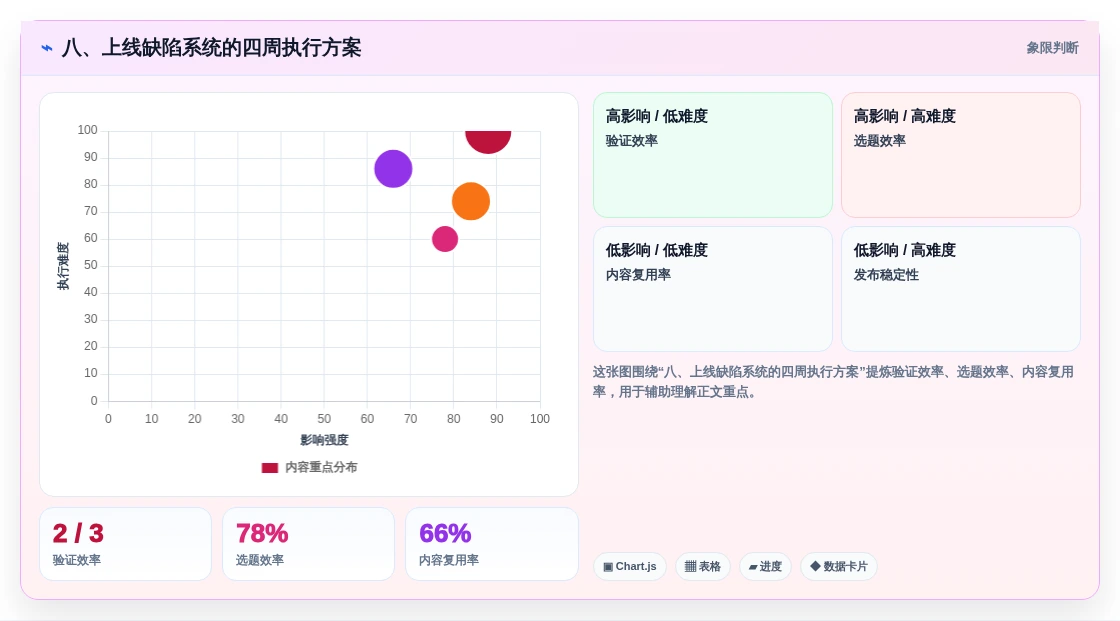The width and height of the screenshot is (1120, 621).
Task: Open the 高影响 / 高难度 quadrant card
Action: tap(961, 155)
